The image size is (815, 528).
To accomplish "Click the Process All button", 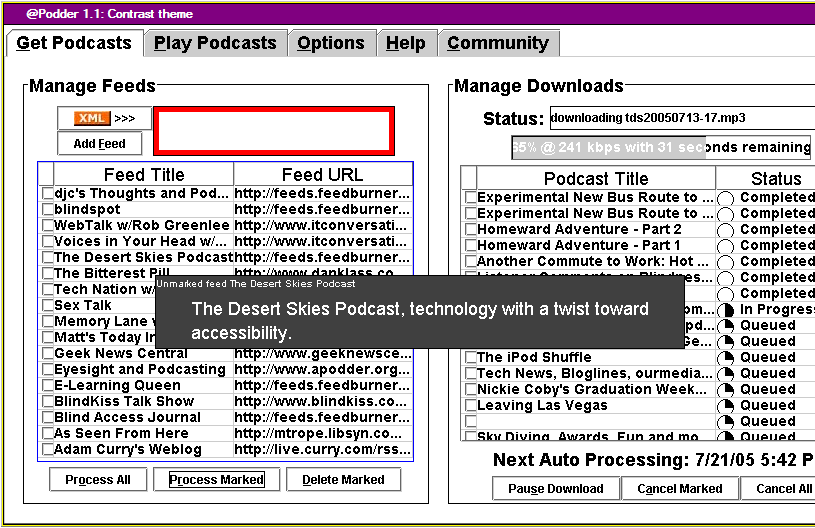I will coord(98,480).
